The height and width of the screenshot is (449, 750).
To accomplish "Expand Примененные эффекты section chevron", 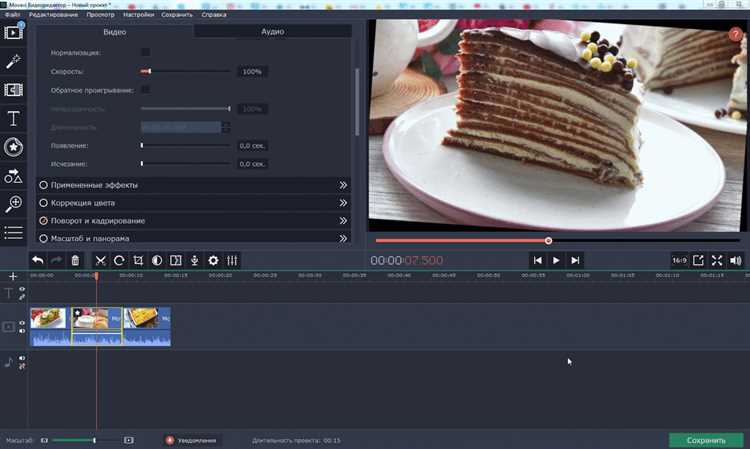I will pyautogui.click(x=343, y=185).
